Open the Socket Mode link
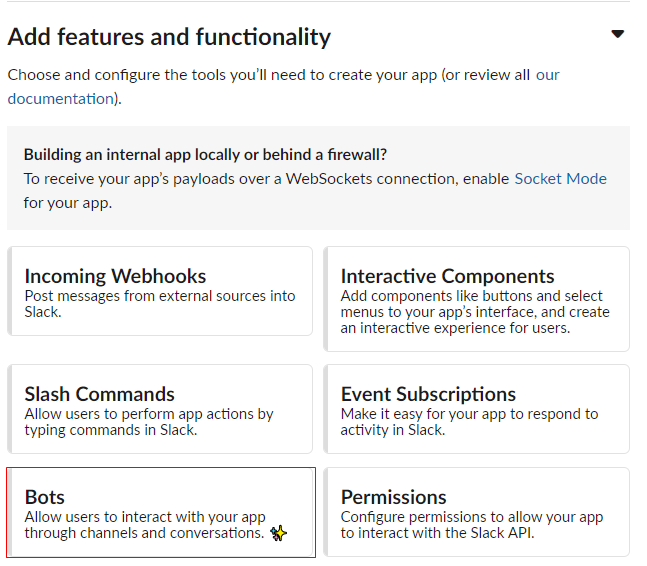647x566 pixels. coord(560,179)
